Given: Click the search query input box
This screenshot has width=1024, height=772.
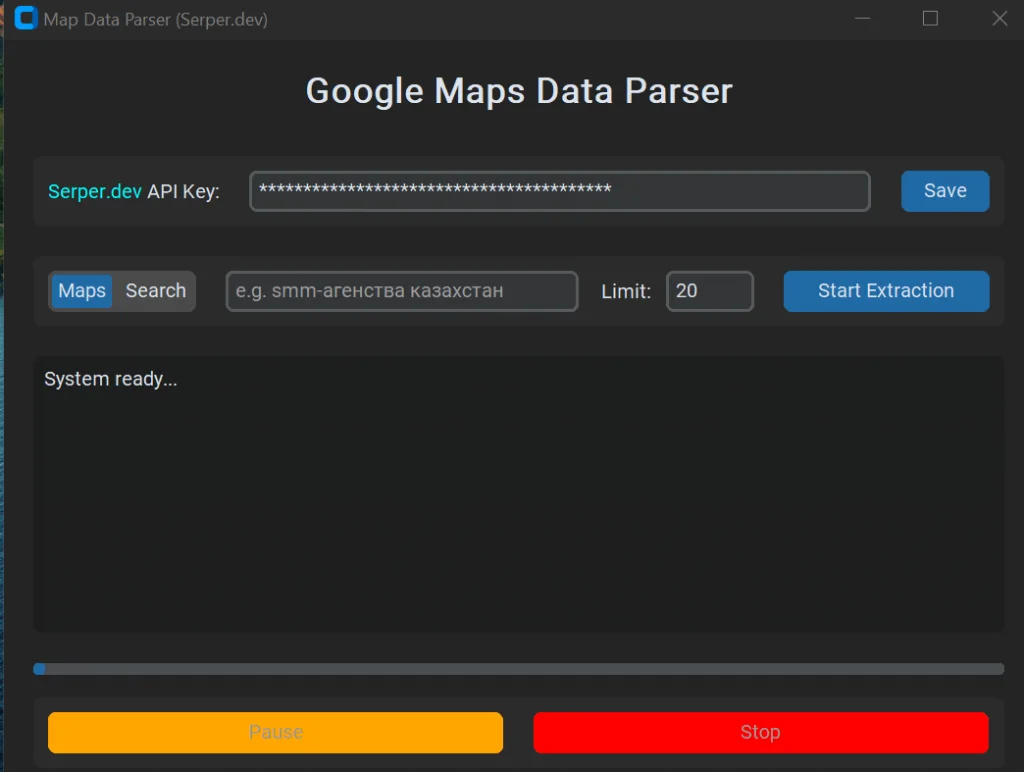Looking at the screenshot, I should [401, 292].
